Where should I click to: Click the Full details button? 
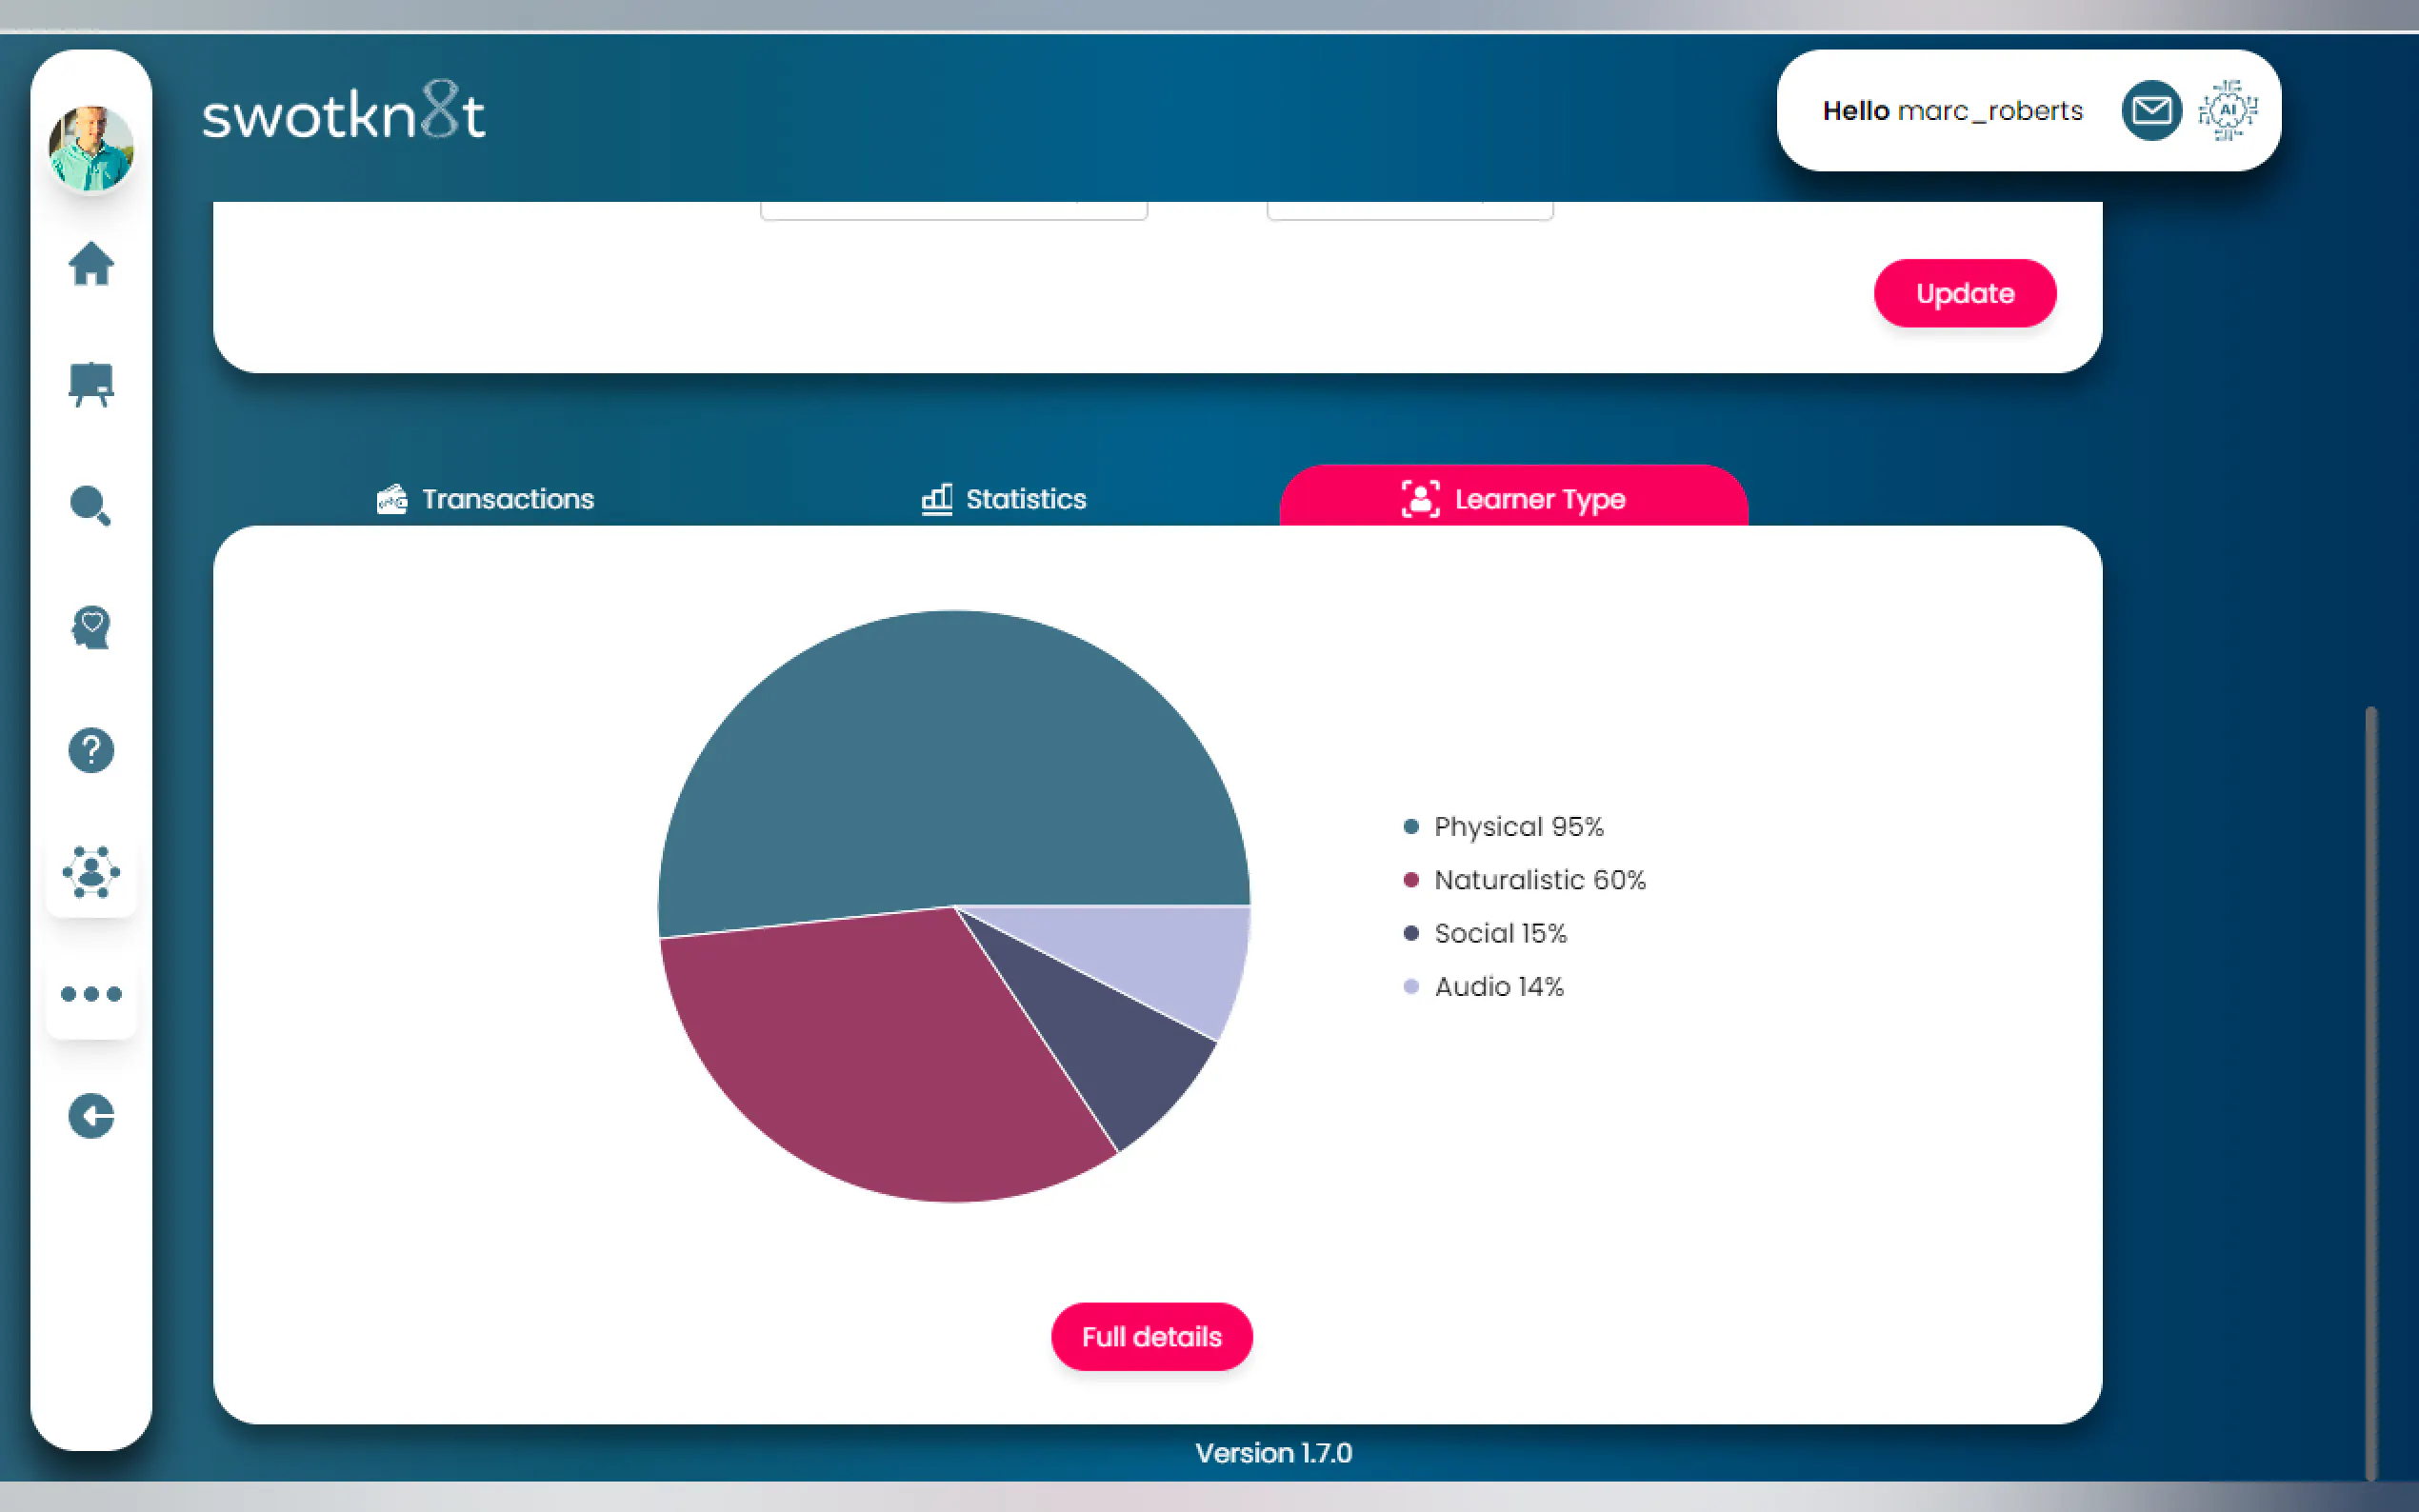(1151, 1337)
